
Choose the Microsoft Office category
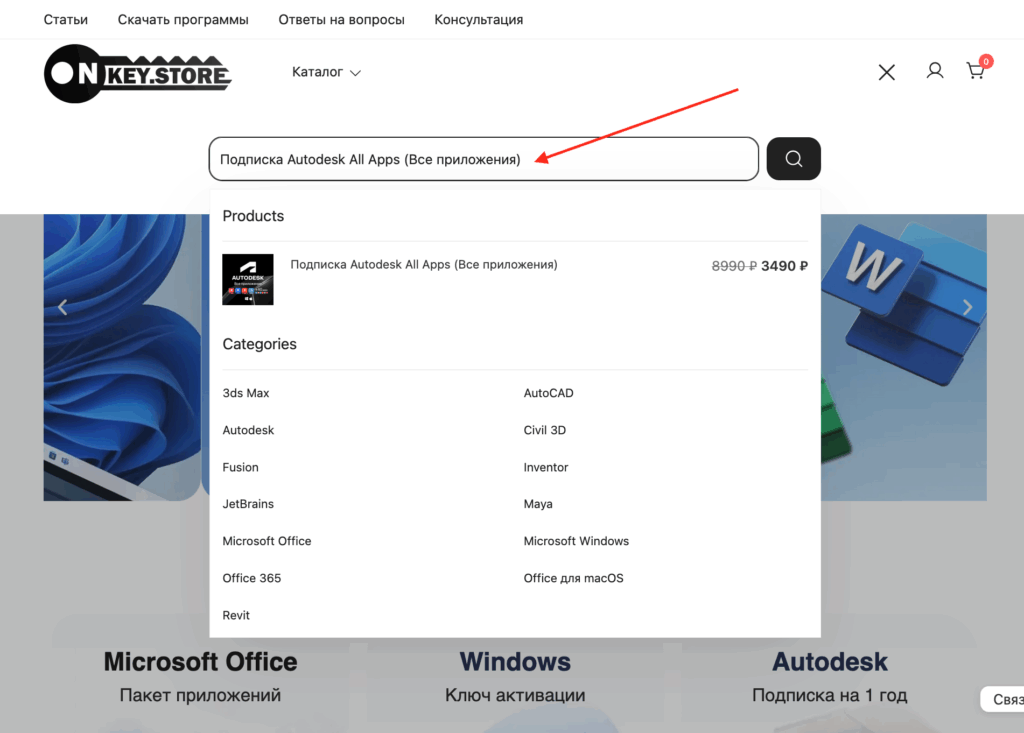point(267,541)
